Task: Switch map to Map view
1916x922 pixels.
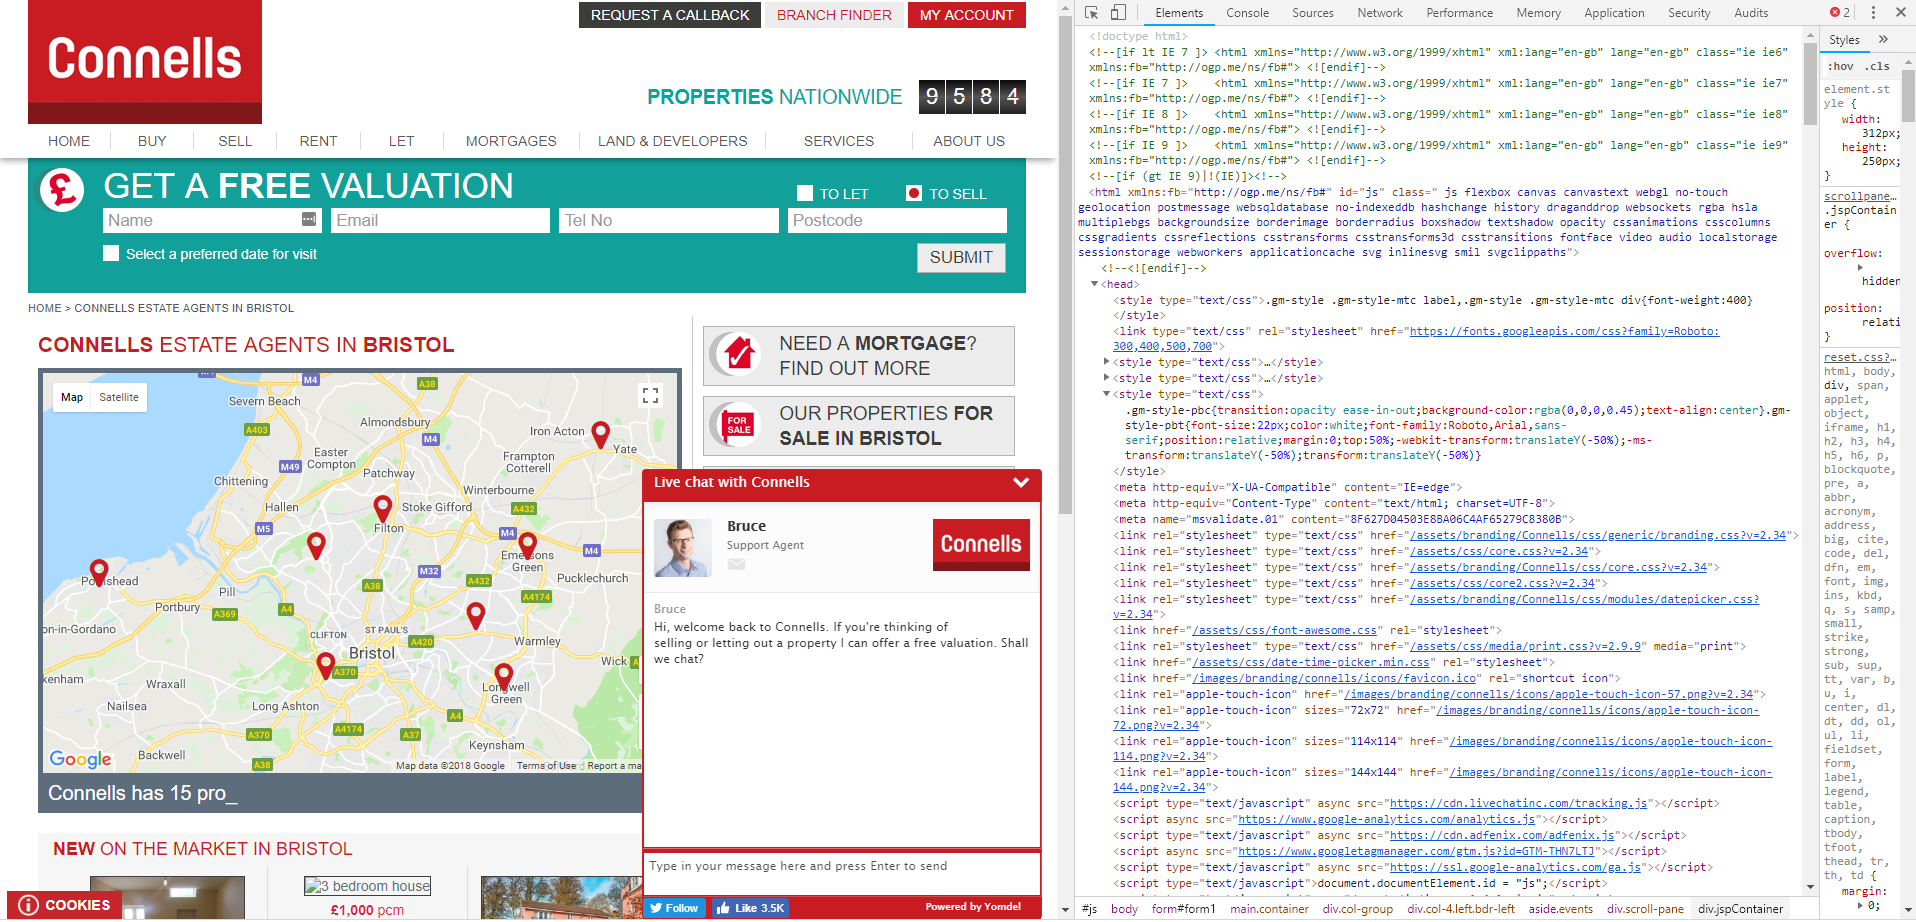Action: coord(72,397)
